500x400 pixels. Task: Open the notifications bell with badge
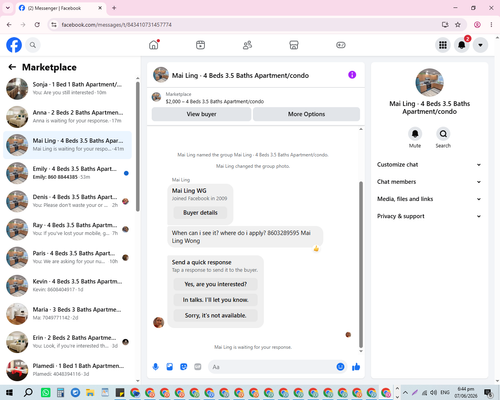tap(462, 45)
